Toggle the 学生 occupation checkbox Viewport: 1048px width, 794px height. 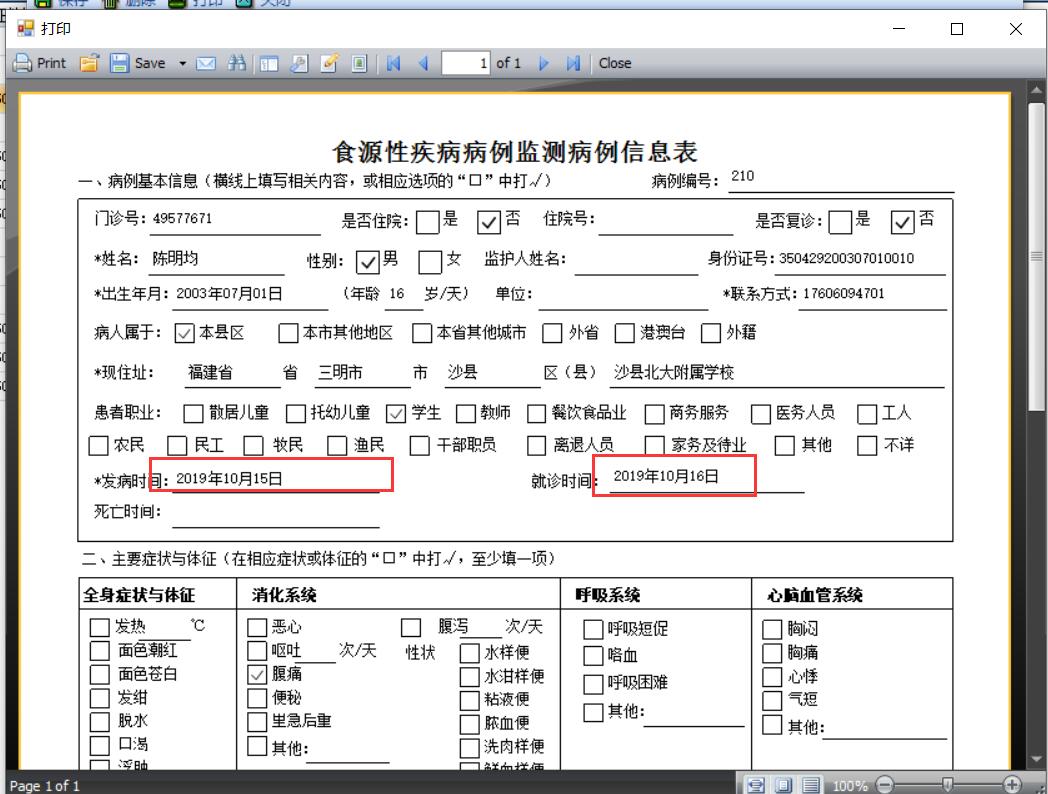tap(396, 414)
